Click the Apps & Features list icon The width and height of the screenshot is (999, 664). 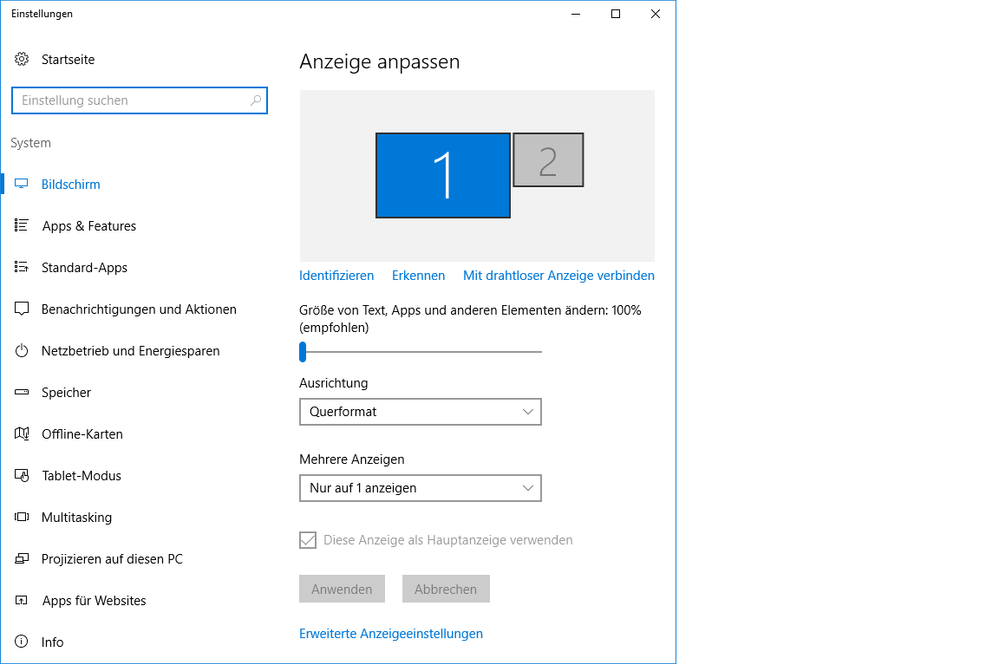click(x=22, y=226)
